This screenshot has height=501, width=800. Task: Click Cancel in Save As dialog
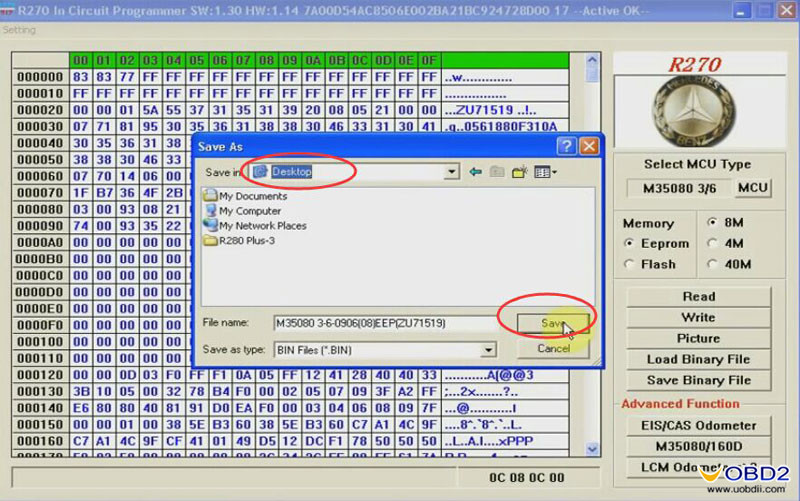[x=553, y=348]
